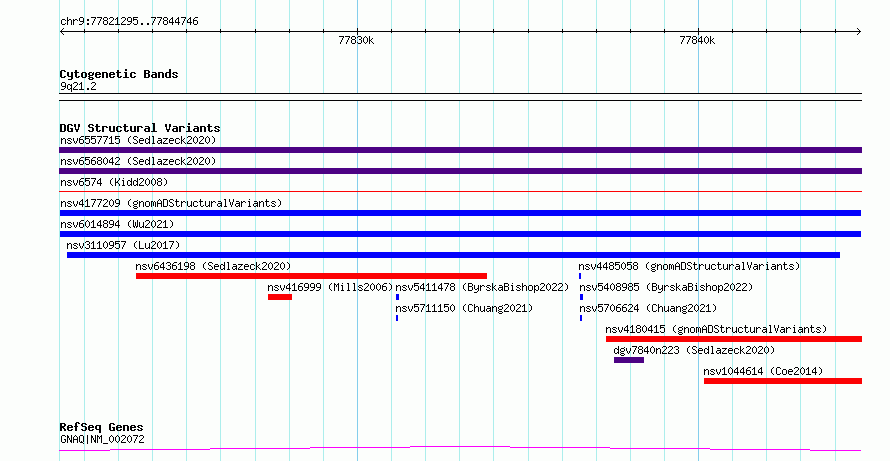The width and height of the screenshot is (890, 461).
Task: Click the Cytogenetic Bands track title
Action: click(119, 74)
